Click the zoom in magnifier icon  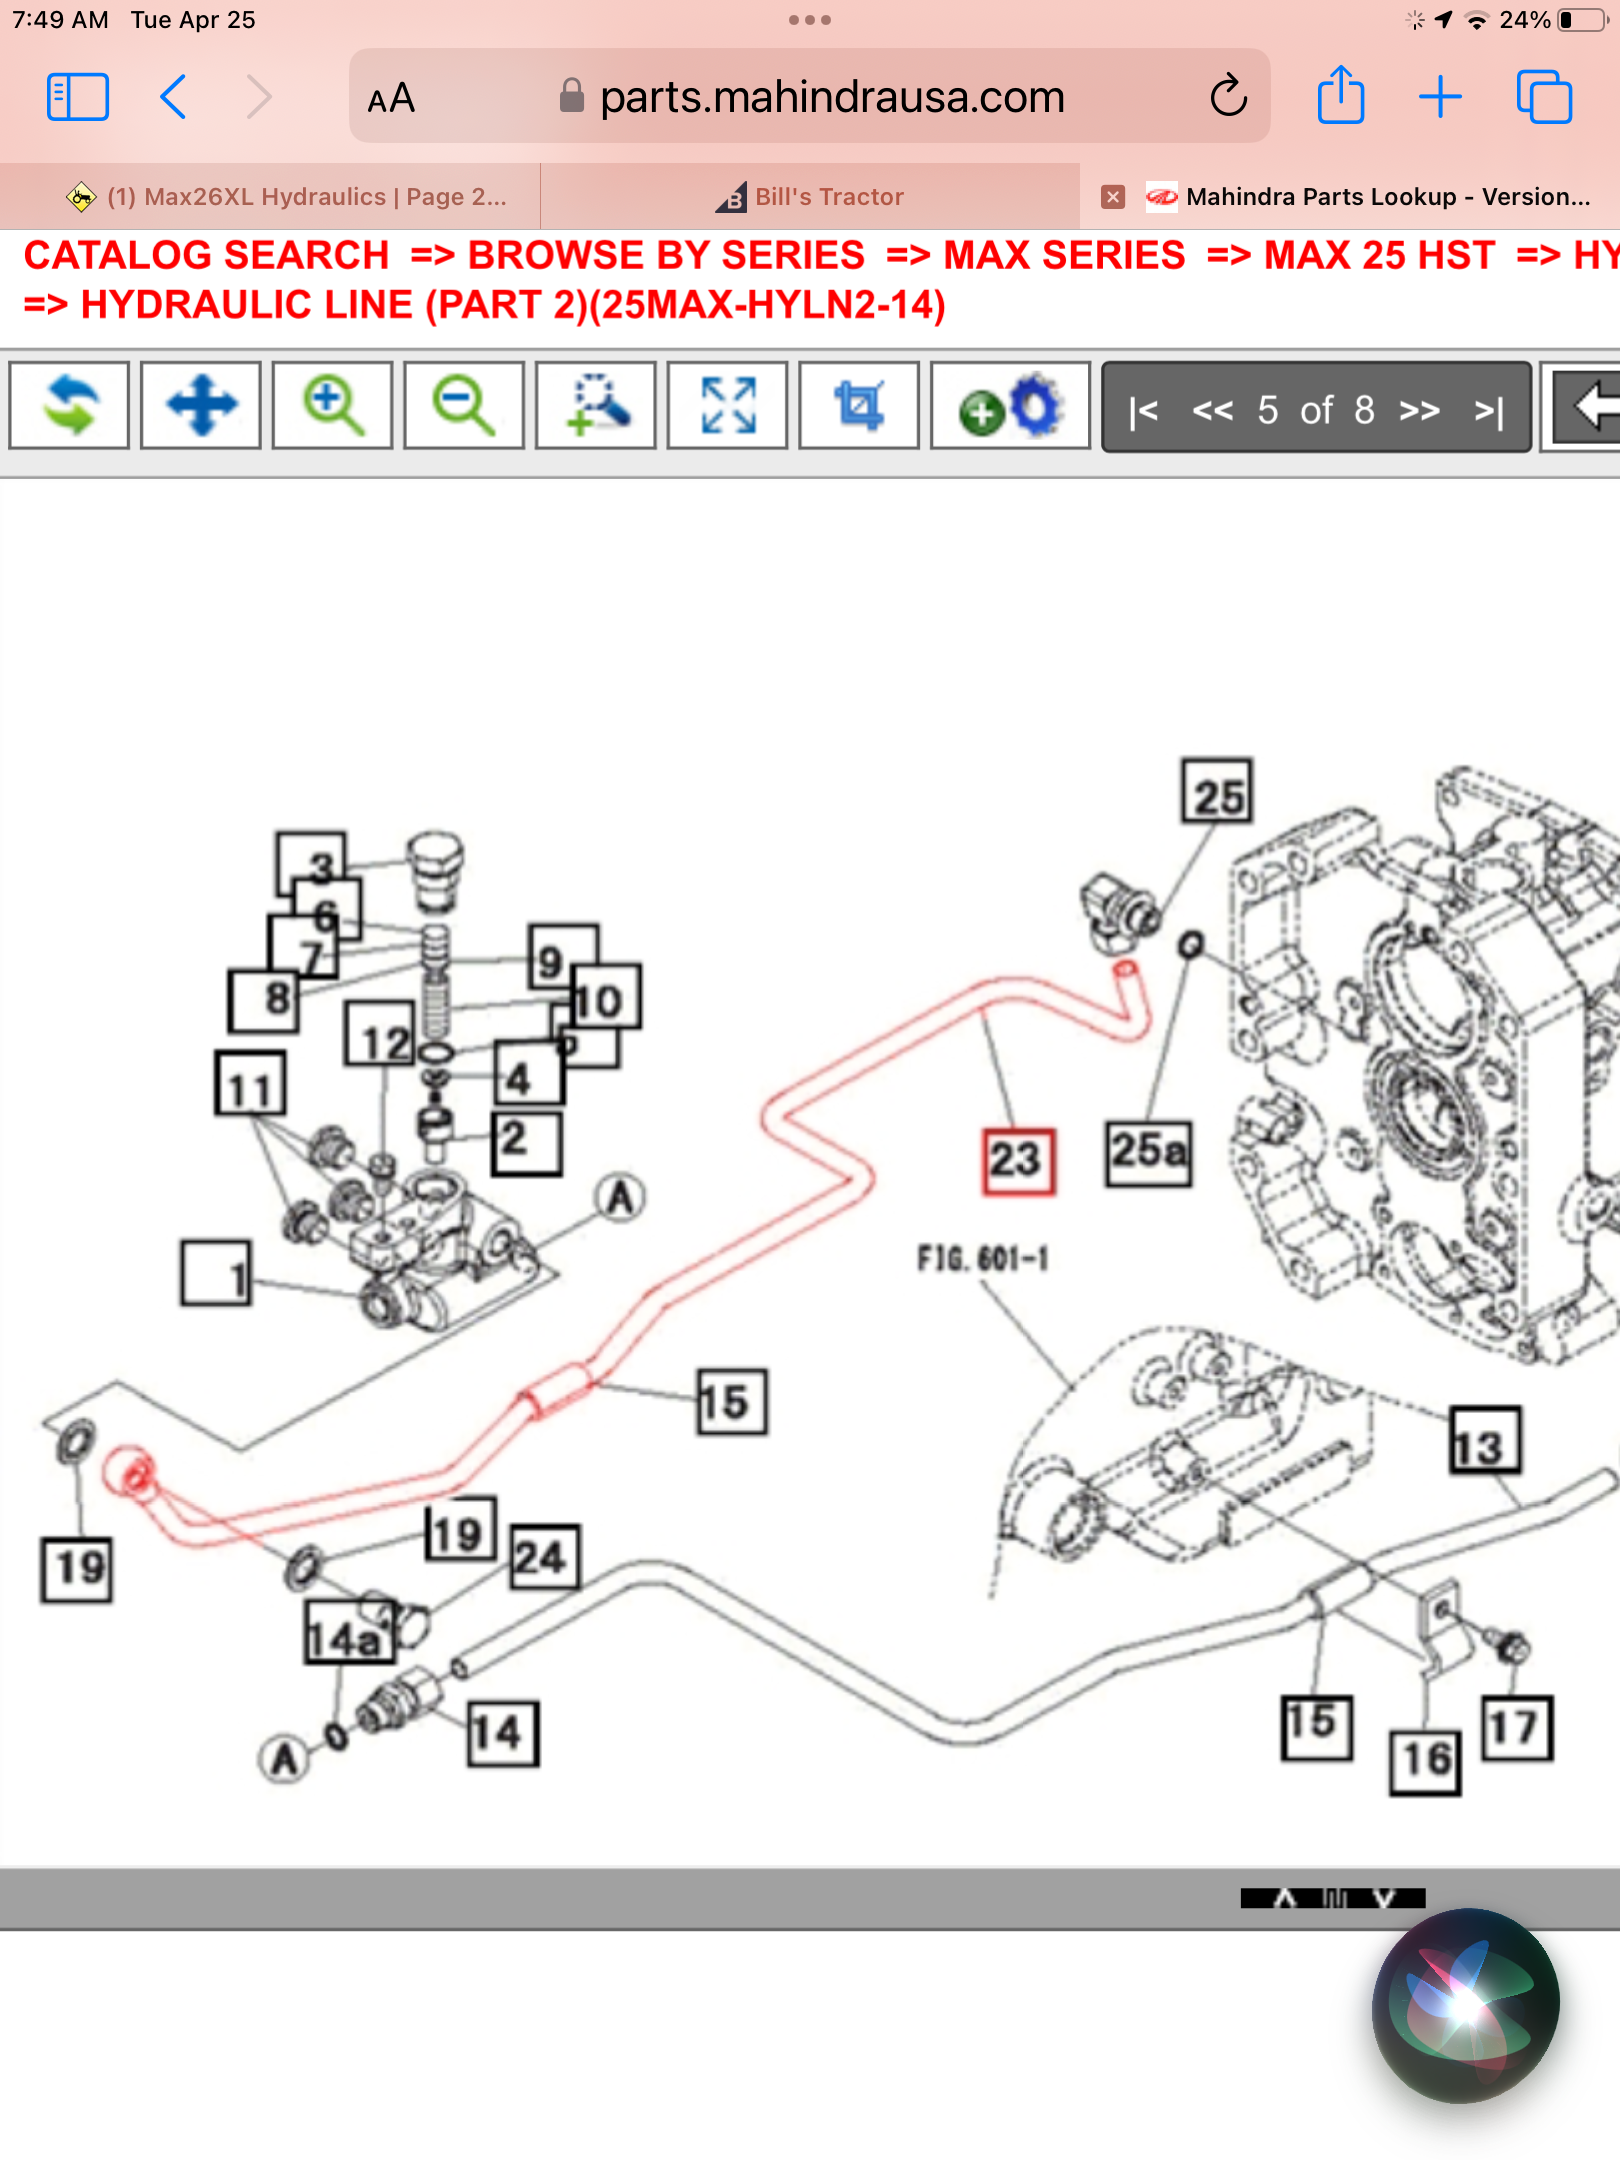[x=332, y=406]
